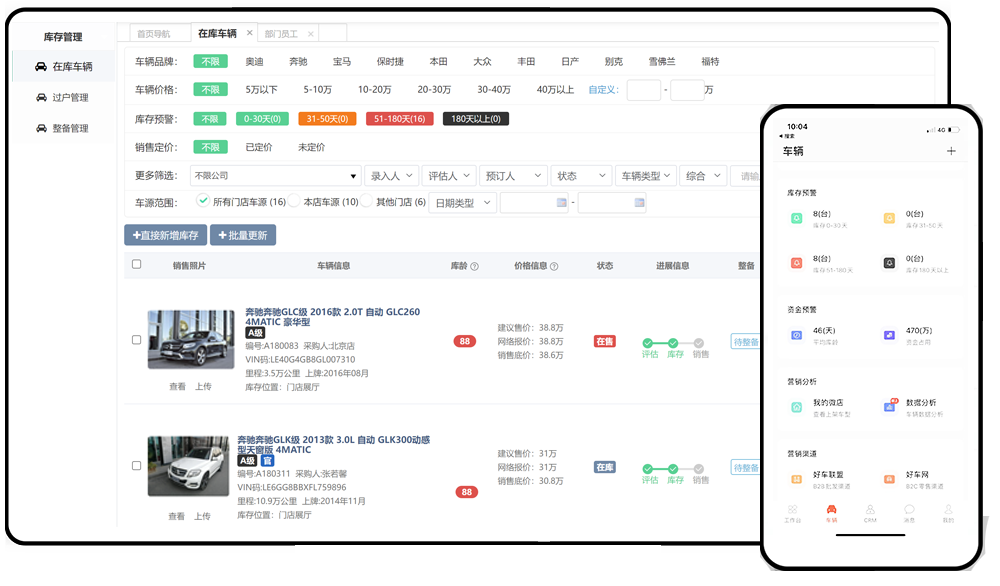1000x586 pixels.
Task: Switch to the 首页导航 tab
Action: point(154,34)
